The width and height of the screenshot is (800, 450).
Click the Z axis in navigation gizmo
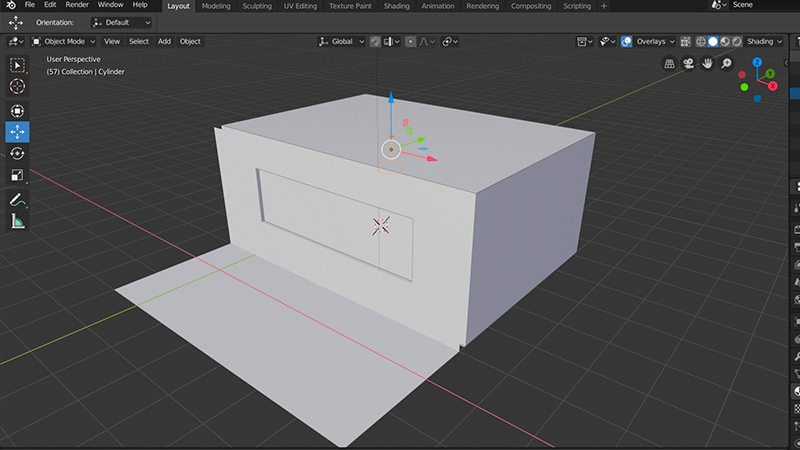pos(757,62)
